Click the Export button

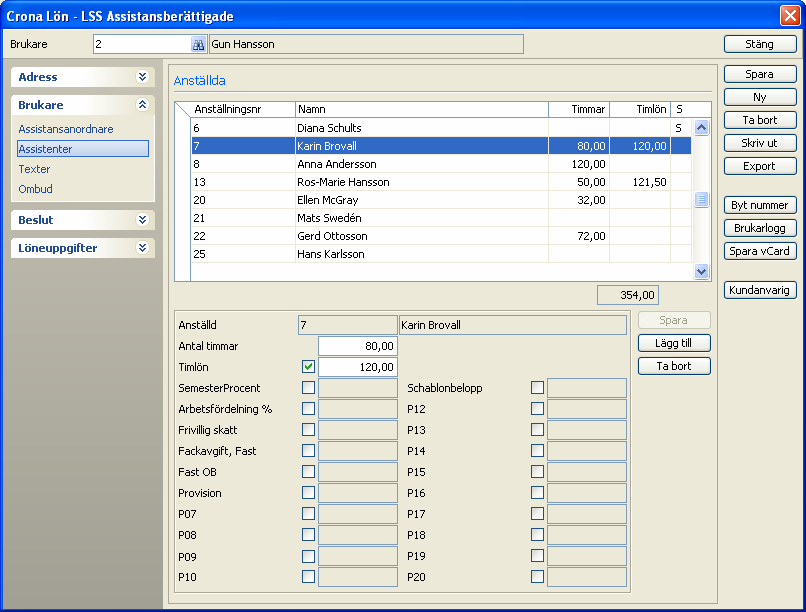[x=760, y=166]
